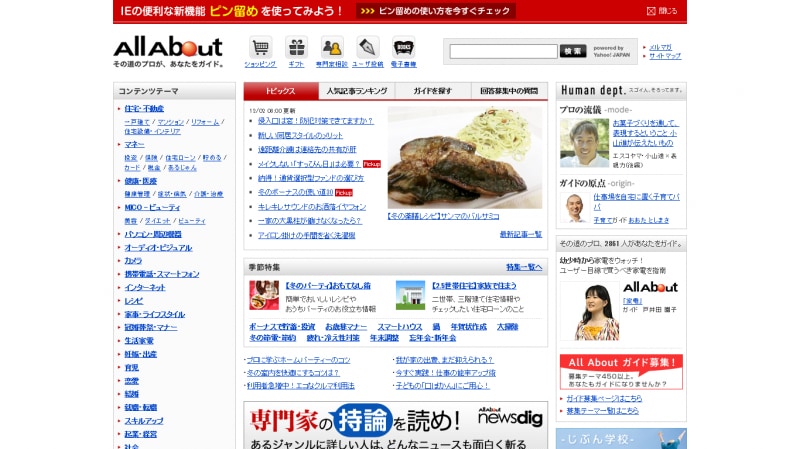This screenshot has height=449, width=800.
Task: Click All About ガイド募集 red banner
Action: pos(621,372)
